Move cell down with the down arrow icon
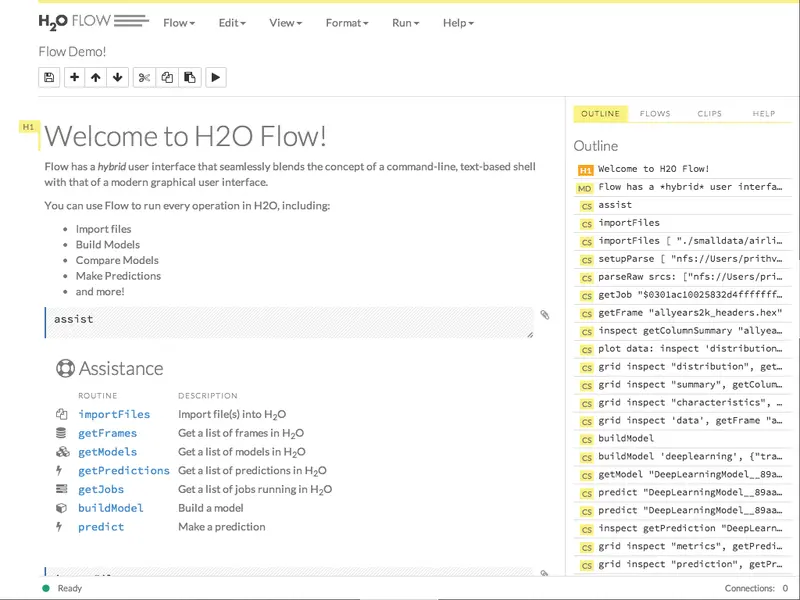This screenshot has height=600, width=800. tap(118, 78)
